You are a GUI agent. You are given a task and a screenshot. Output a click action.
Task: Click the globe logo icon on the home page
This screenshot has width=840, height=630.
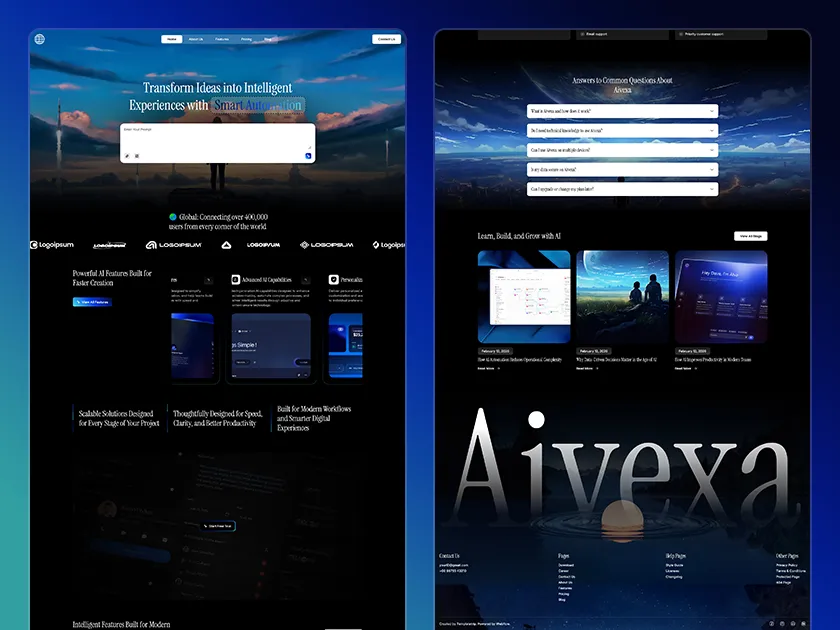tap(40, 39)
